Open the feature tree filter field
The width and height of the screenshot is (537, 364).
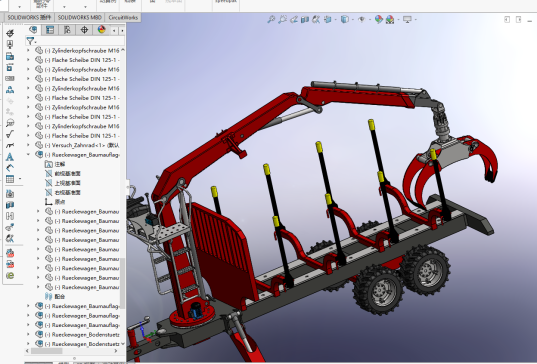75,41
